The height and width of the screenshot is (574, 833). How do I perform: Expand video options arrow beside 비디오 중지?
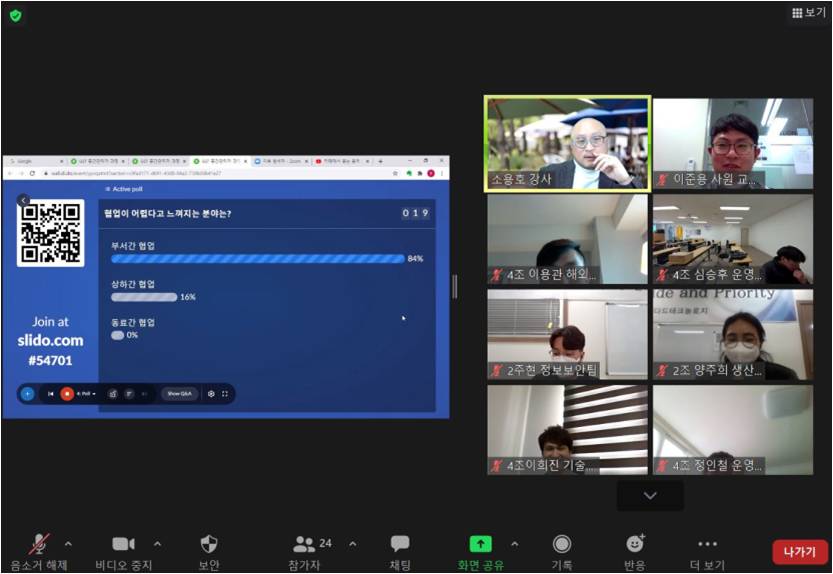[157, 544]
